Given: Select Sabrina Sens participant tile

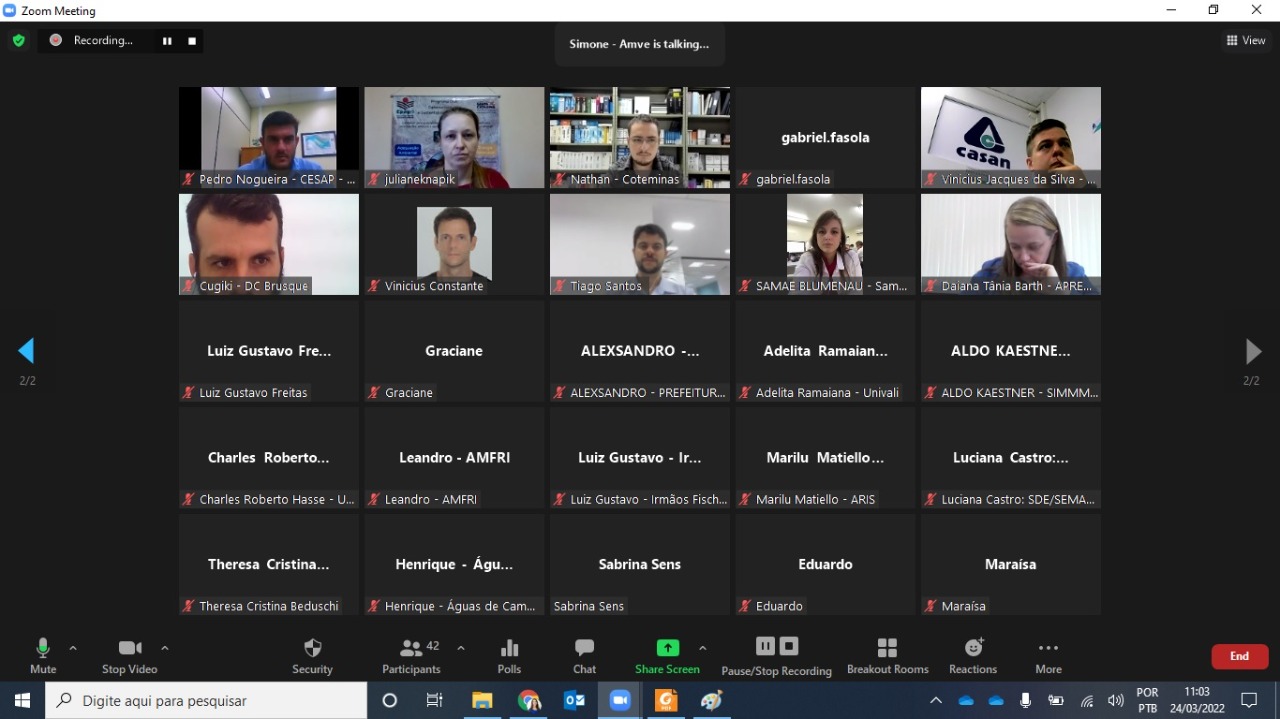Looking at the screenshot, I should pos(639,565).
